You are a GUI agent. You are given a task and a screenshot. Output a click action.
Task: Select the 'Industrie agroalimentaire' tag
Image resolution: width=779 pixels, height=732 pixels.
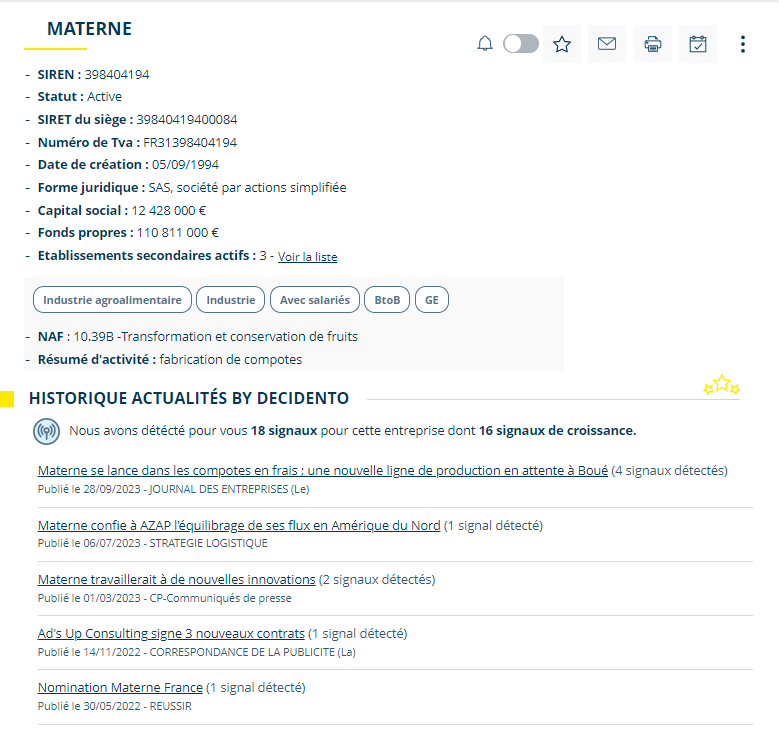[112, 300]
